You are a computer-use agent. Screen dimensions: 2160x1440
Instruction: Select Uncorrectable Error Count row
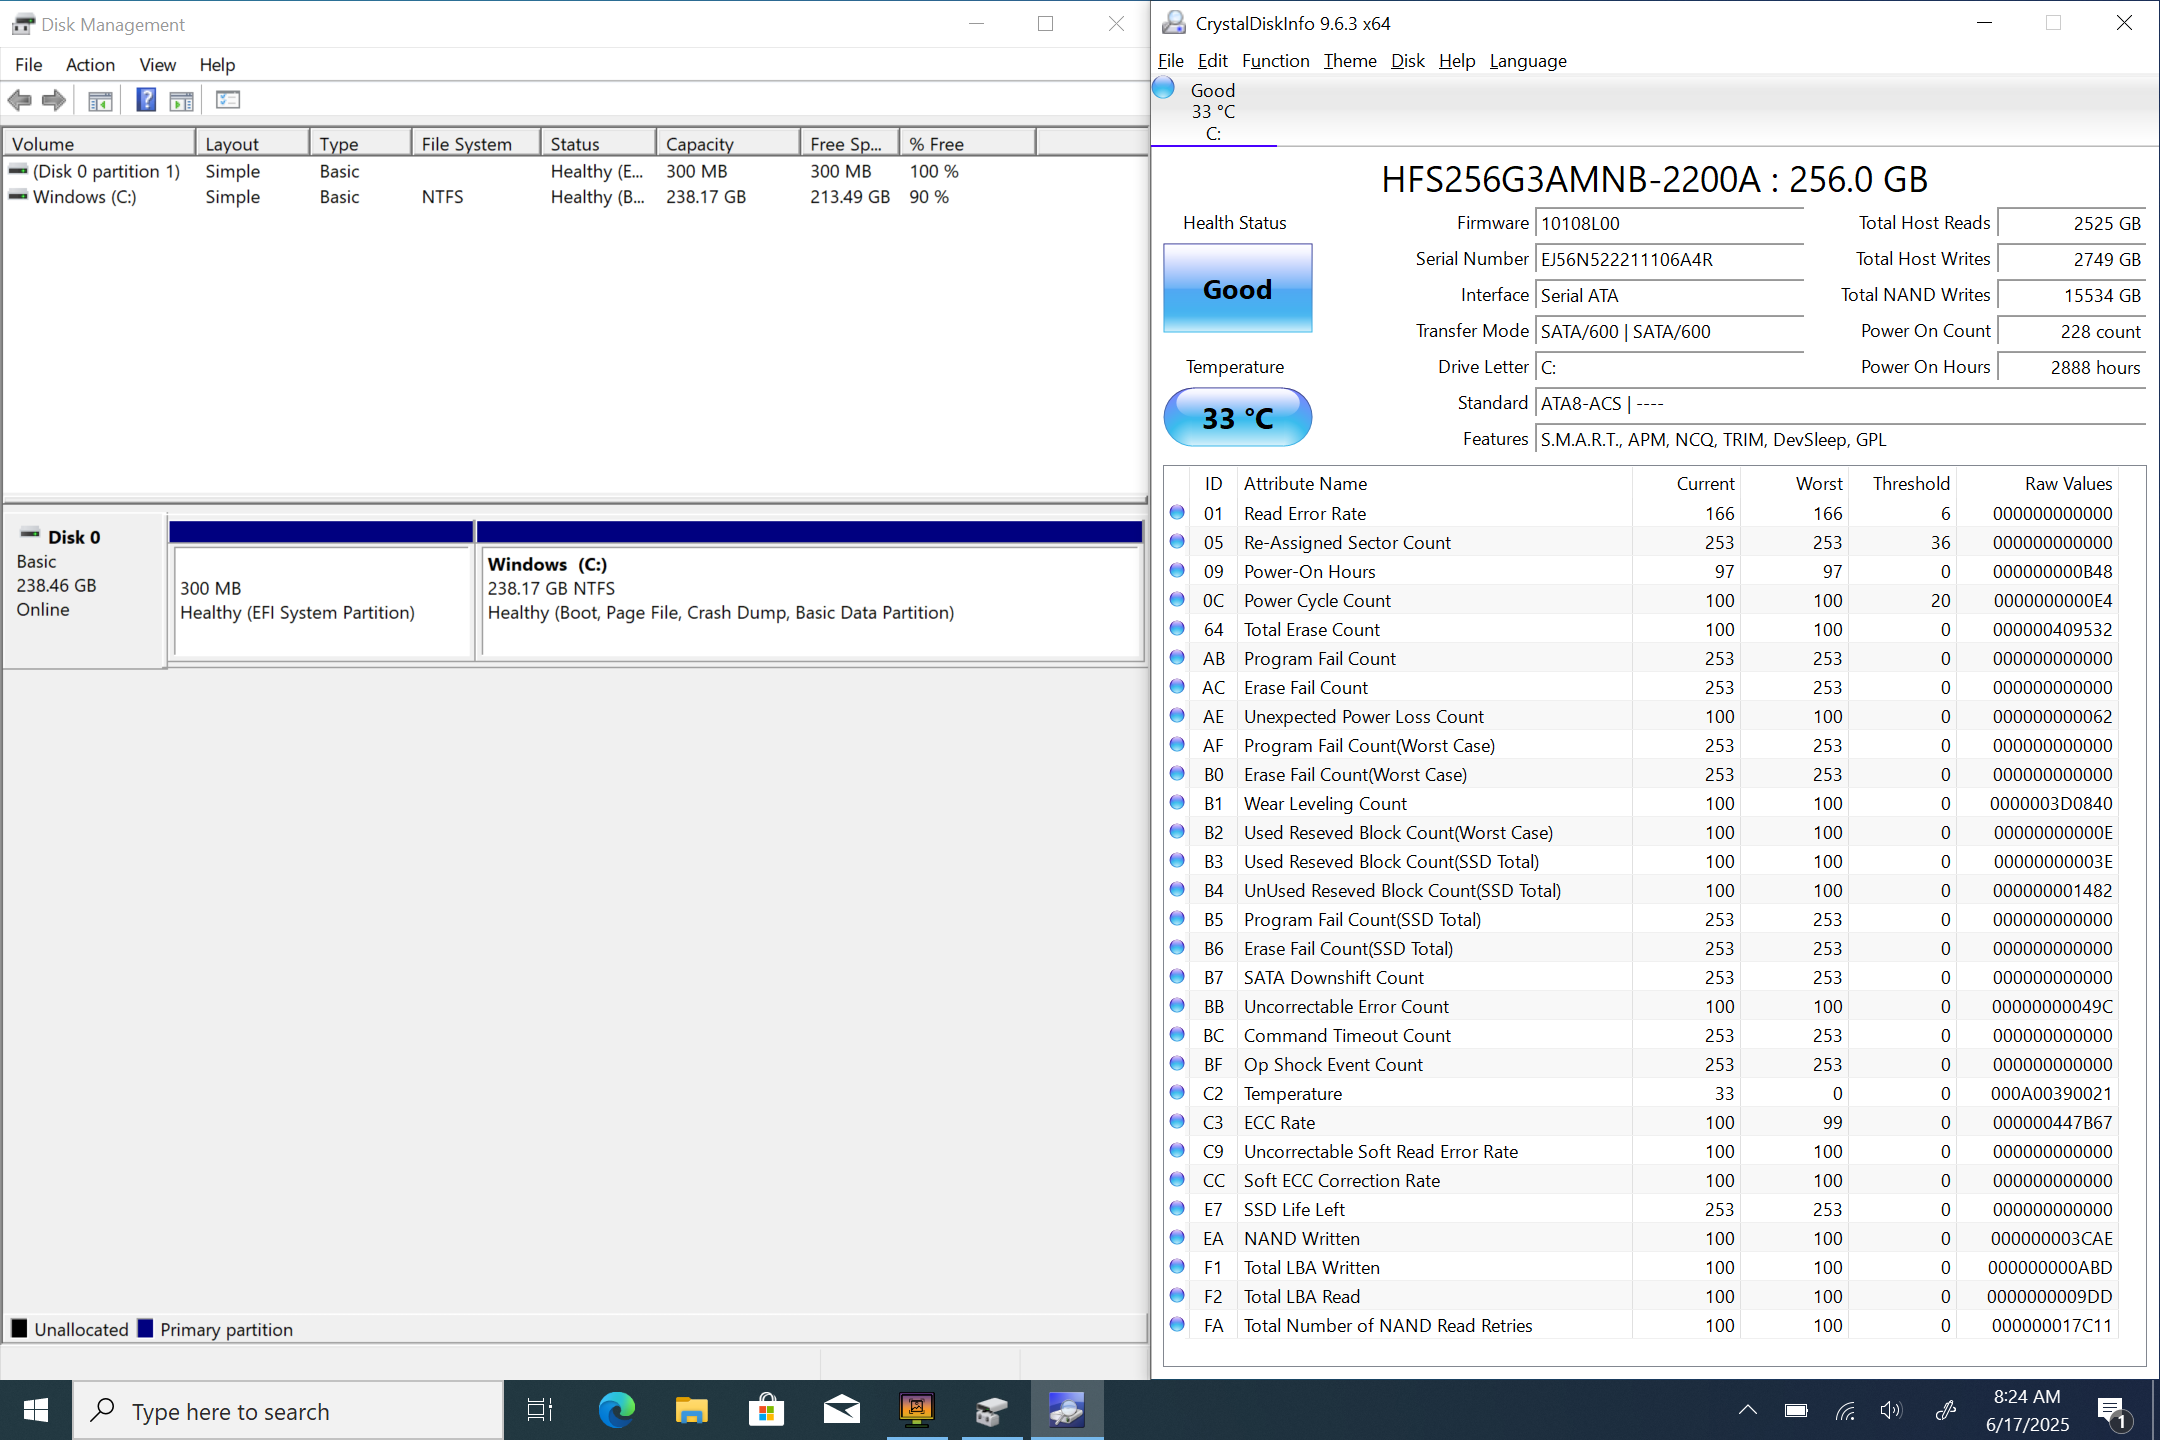1640,1006
